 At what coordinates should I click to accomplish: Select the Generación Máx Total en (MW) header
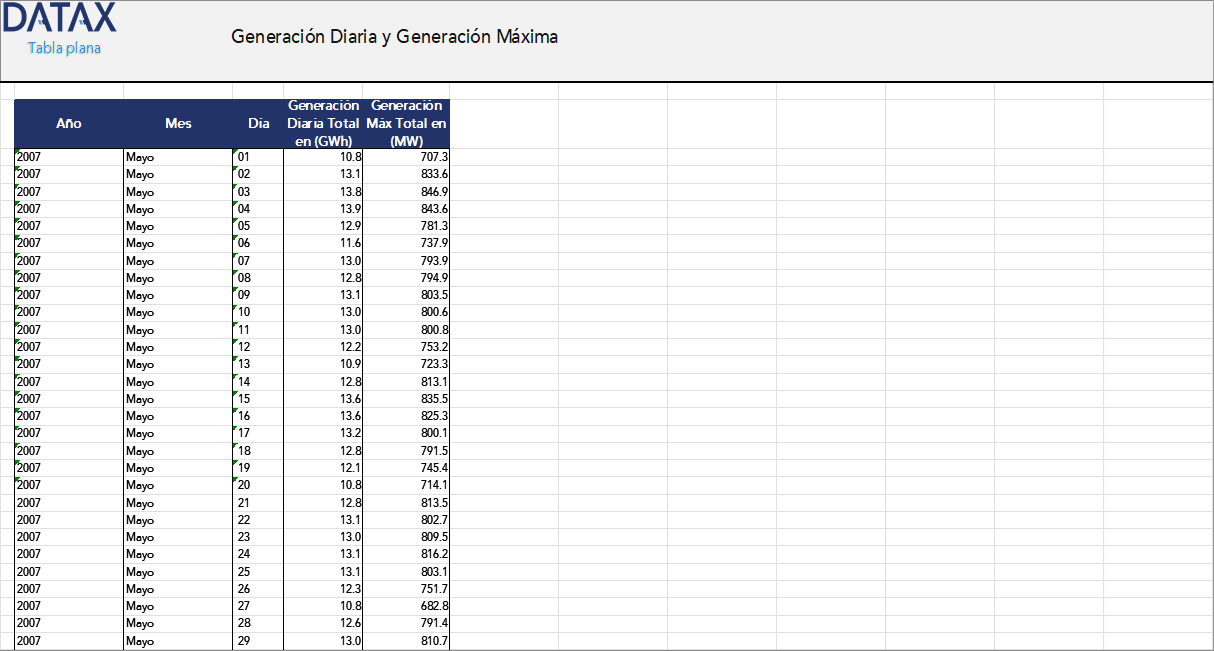(x=406, y=124)
